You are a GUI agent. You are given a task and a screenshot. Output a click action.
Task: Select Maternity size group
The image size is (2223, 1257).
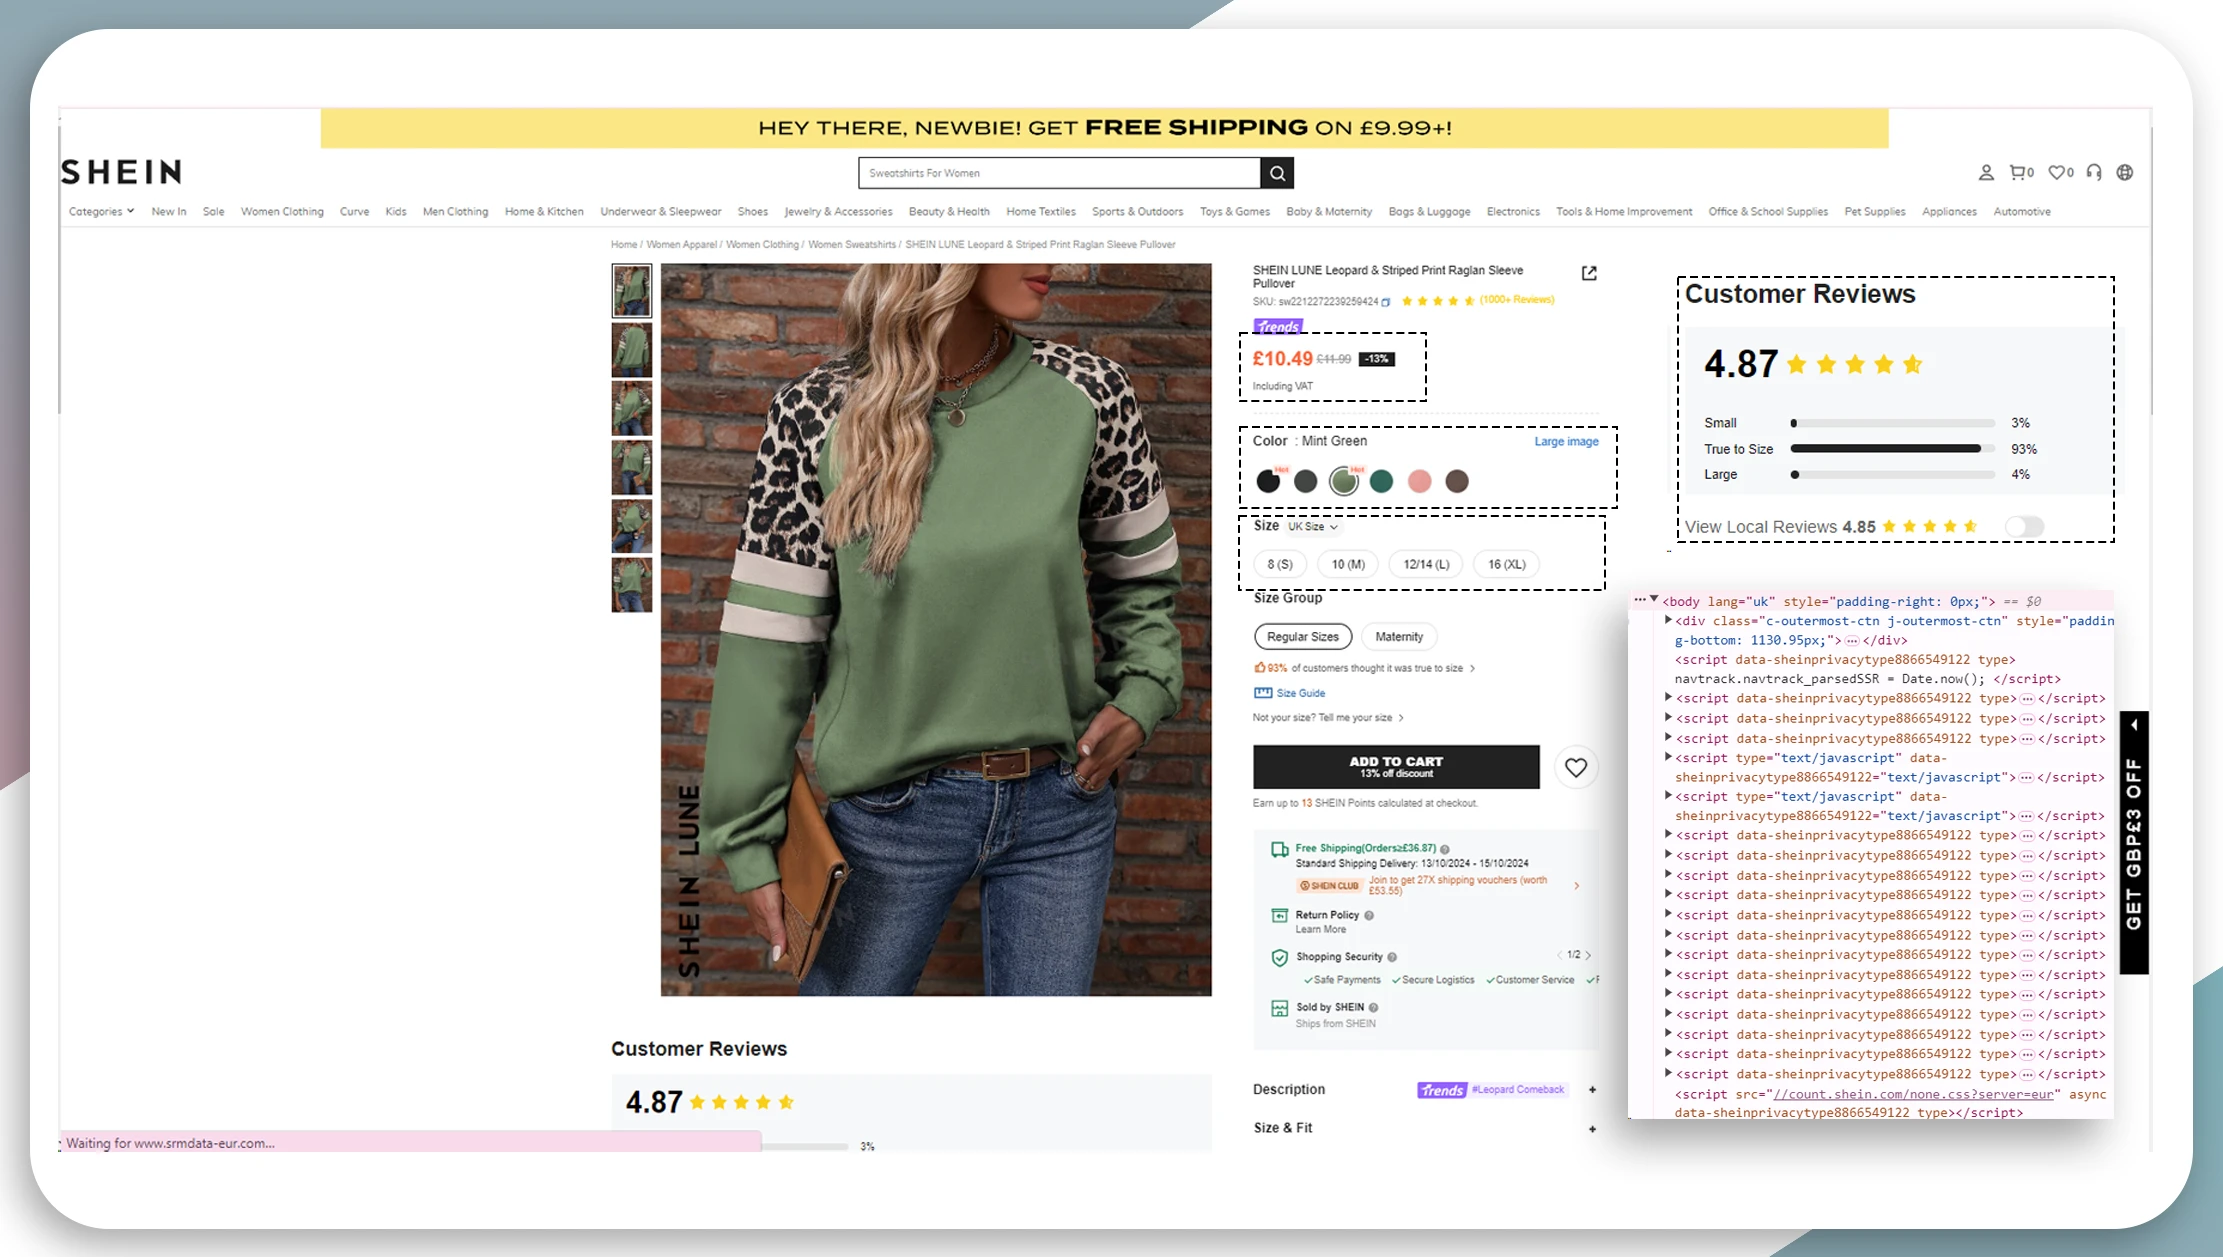(x=1399, y=637)
